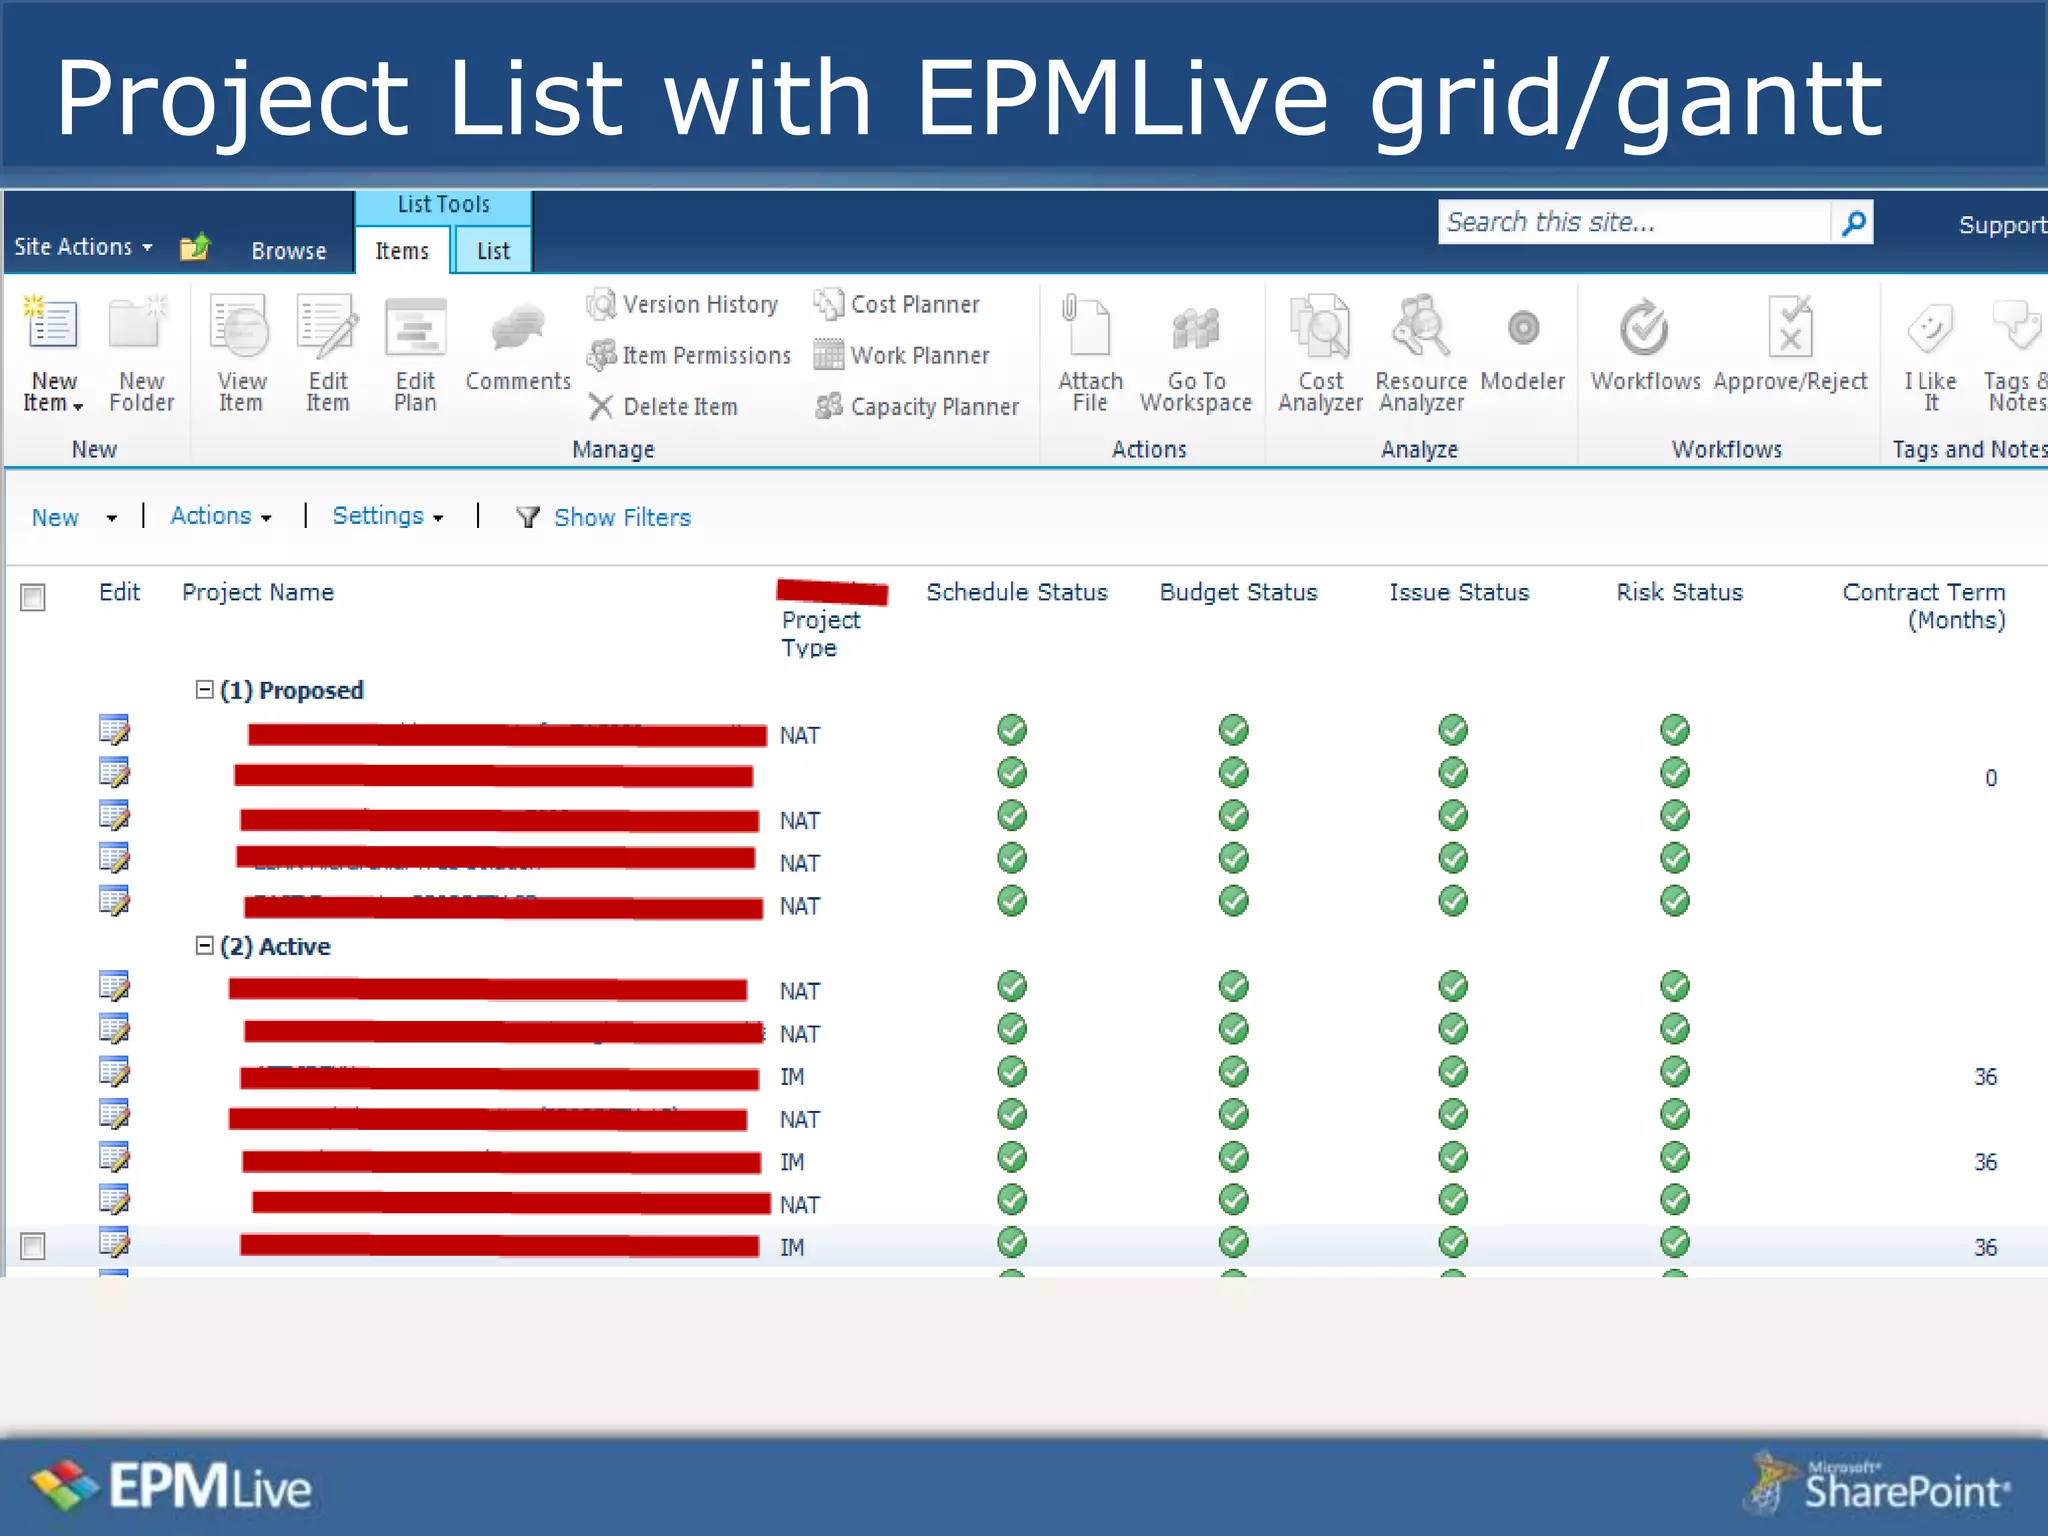Switch to the Browse tab
Viewport: 2048px width, 1536px height.
pos(289,250)
